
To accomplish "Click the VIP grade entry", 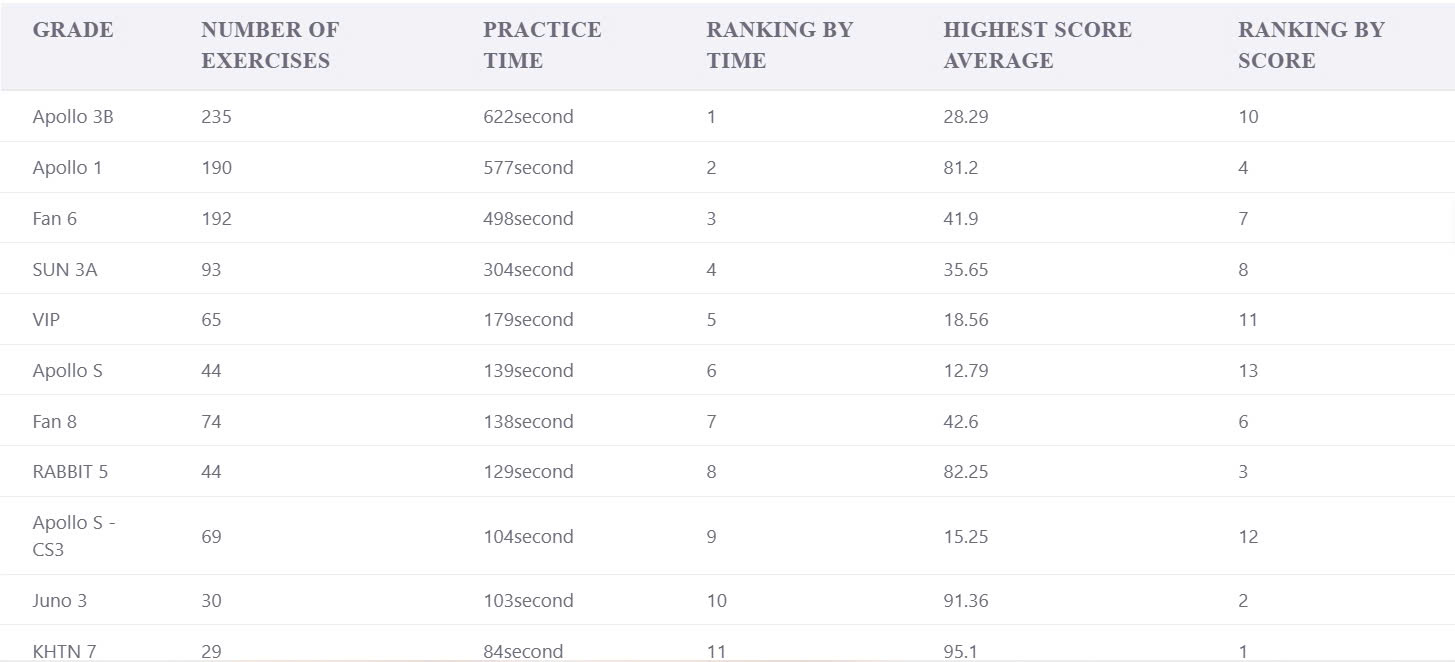I will pyautogui.click(x=46, y=320).
